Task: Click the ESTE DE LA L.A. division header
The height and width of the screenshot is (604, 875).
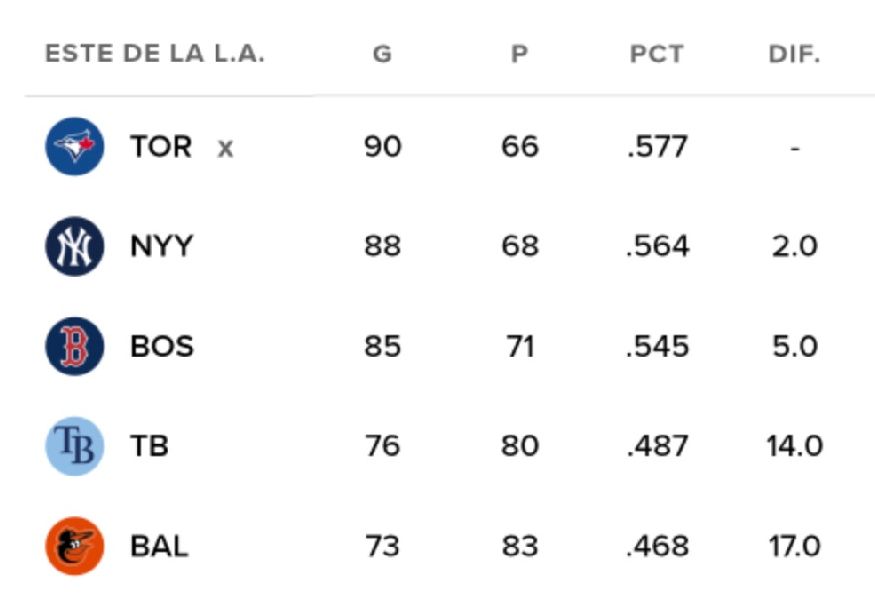Action: (155, 55)
